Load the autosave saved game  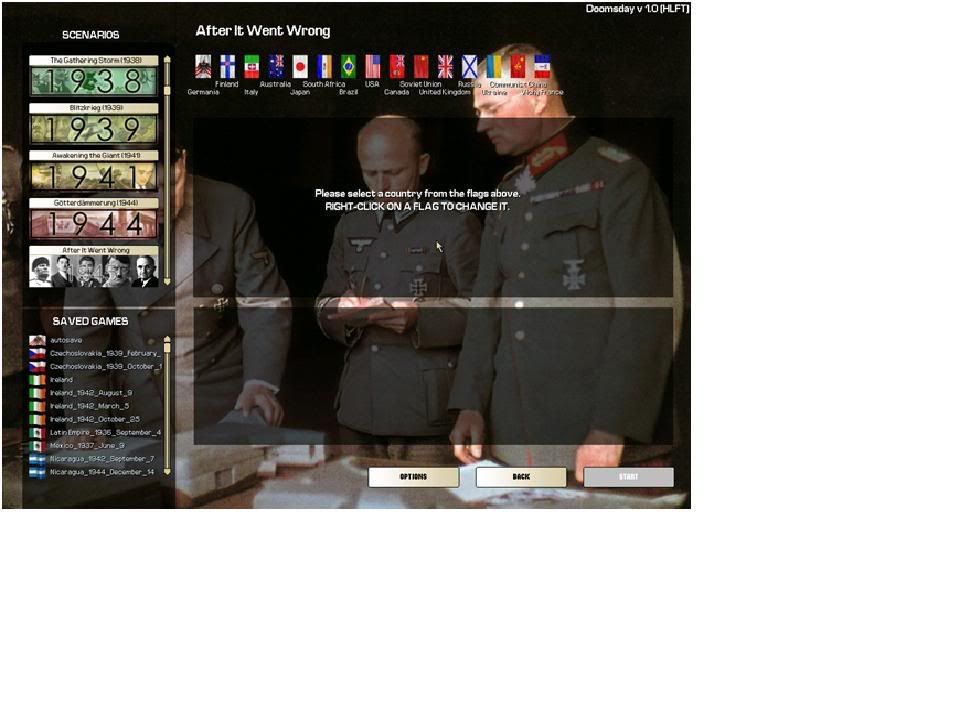pyautogui.click(x=66, y=340)
